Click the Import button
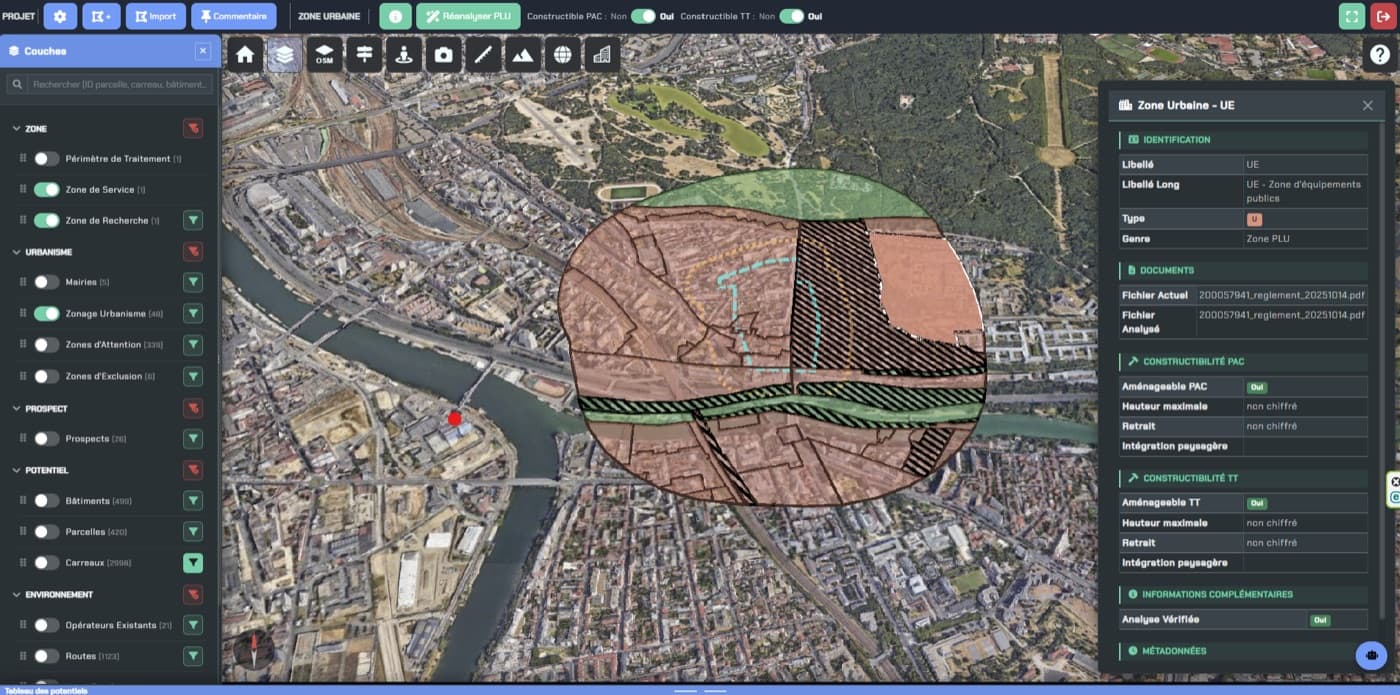Image resolution: width=1400 pixels, height=695 pixels. click(155, 16)
